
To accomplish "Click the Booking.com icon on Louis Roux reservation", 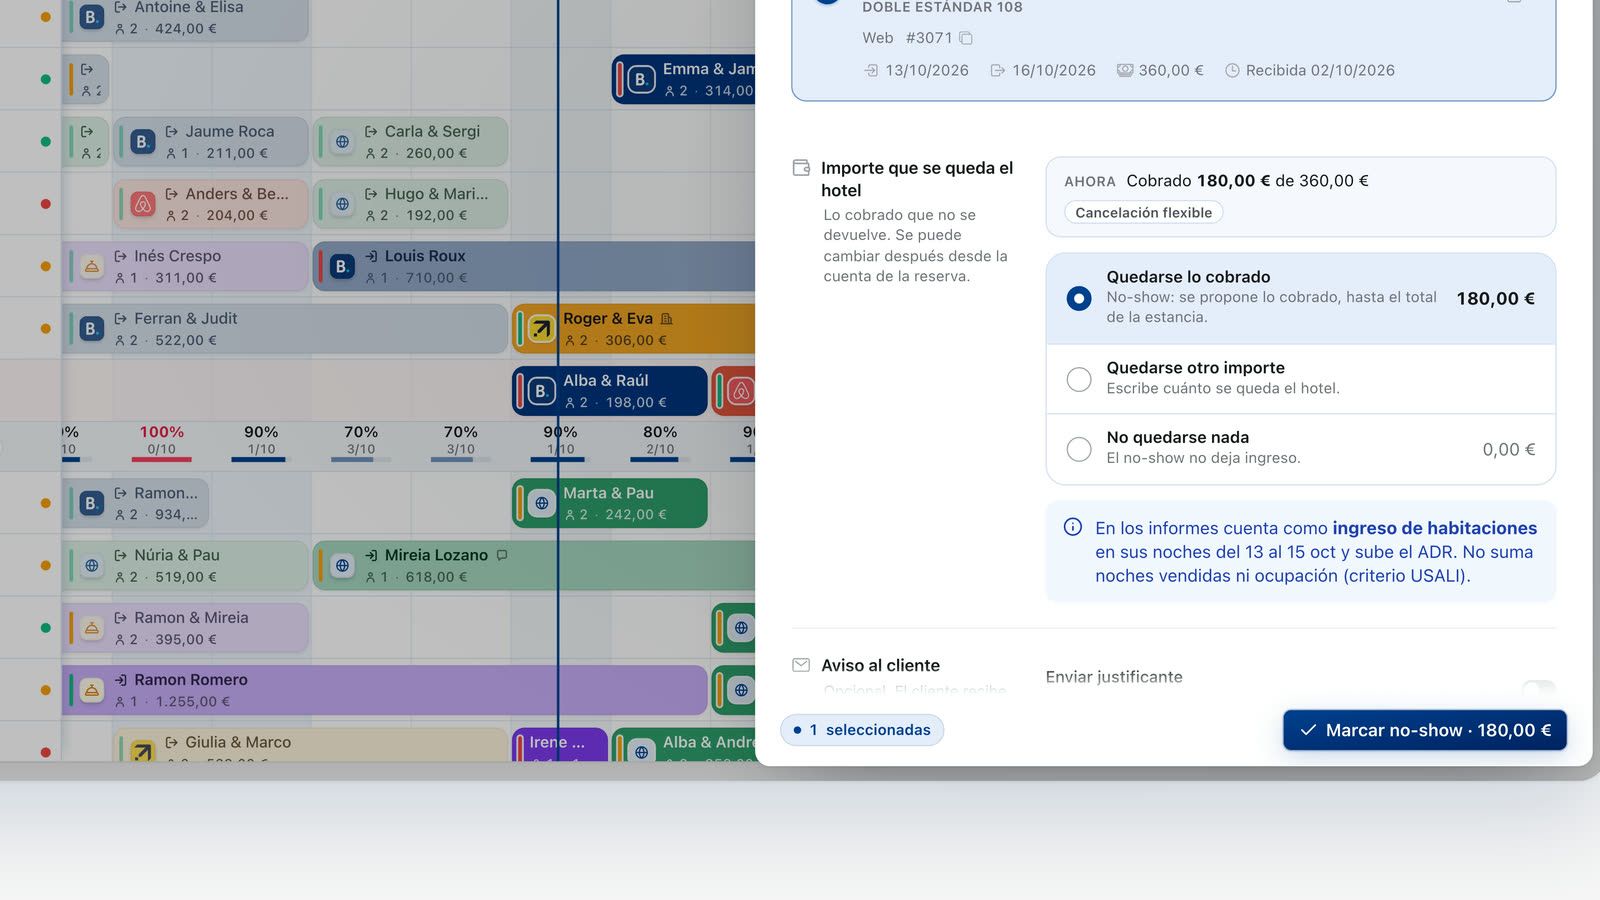I will (x=343, y=266).
